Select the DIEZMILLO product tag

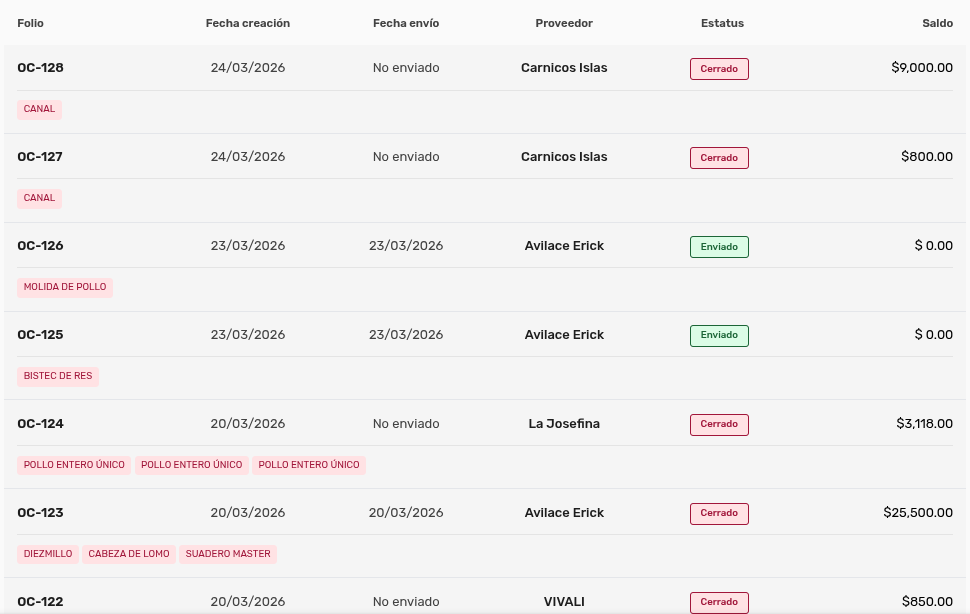(x=48, y=554)
